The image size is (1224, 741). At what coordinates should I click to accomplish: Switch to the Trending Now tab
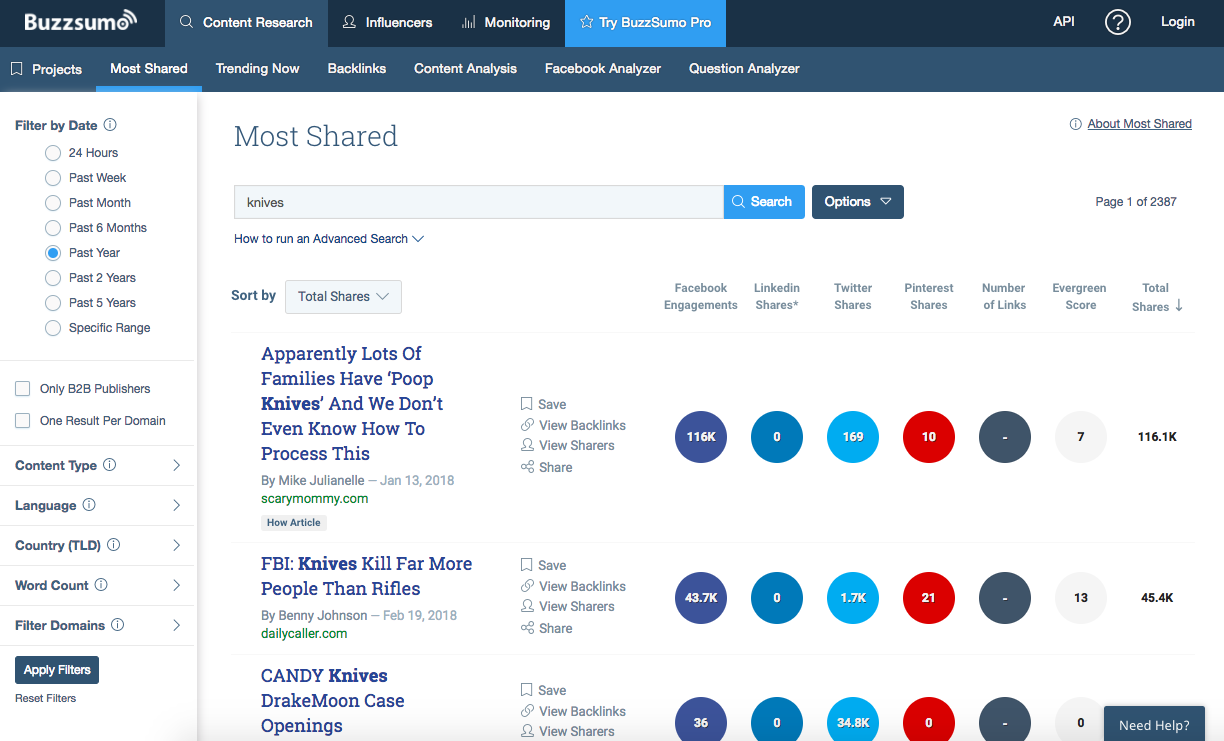(x=258, y=69)
